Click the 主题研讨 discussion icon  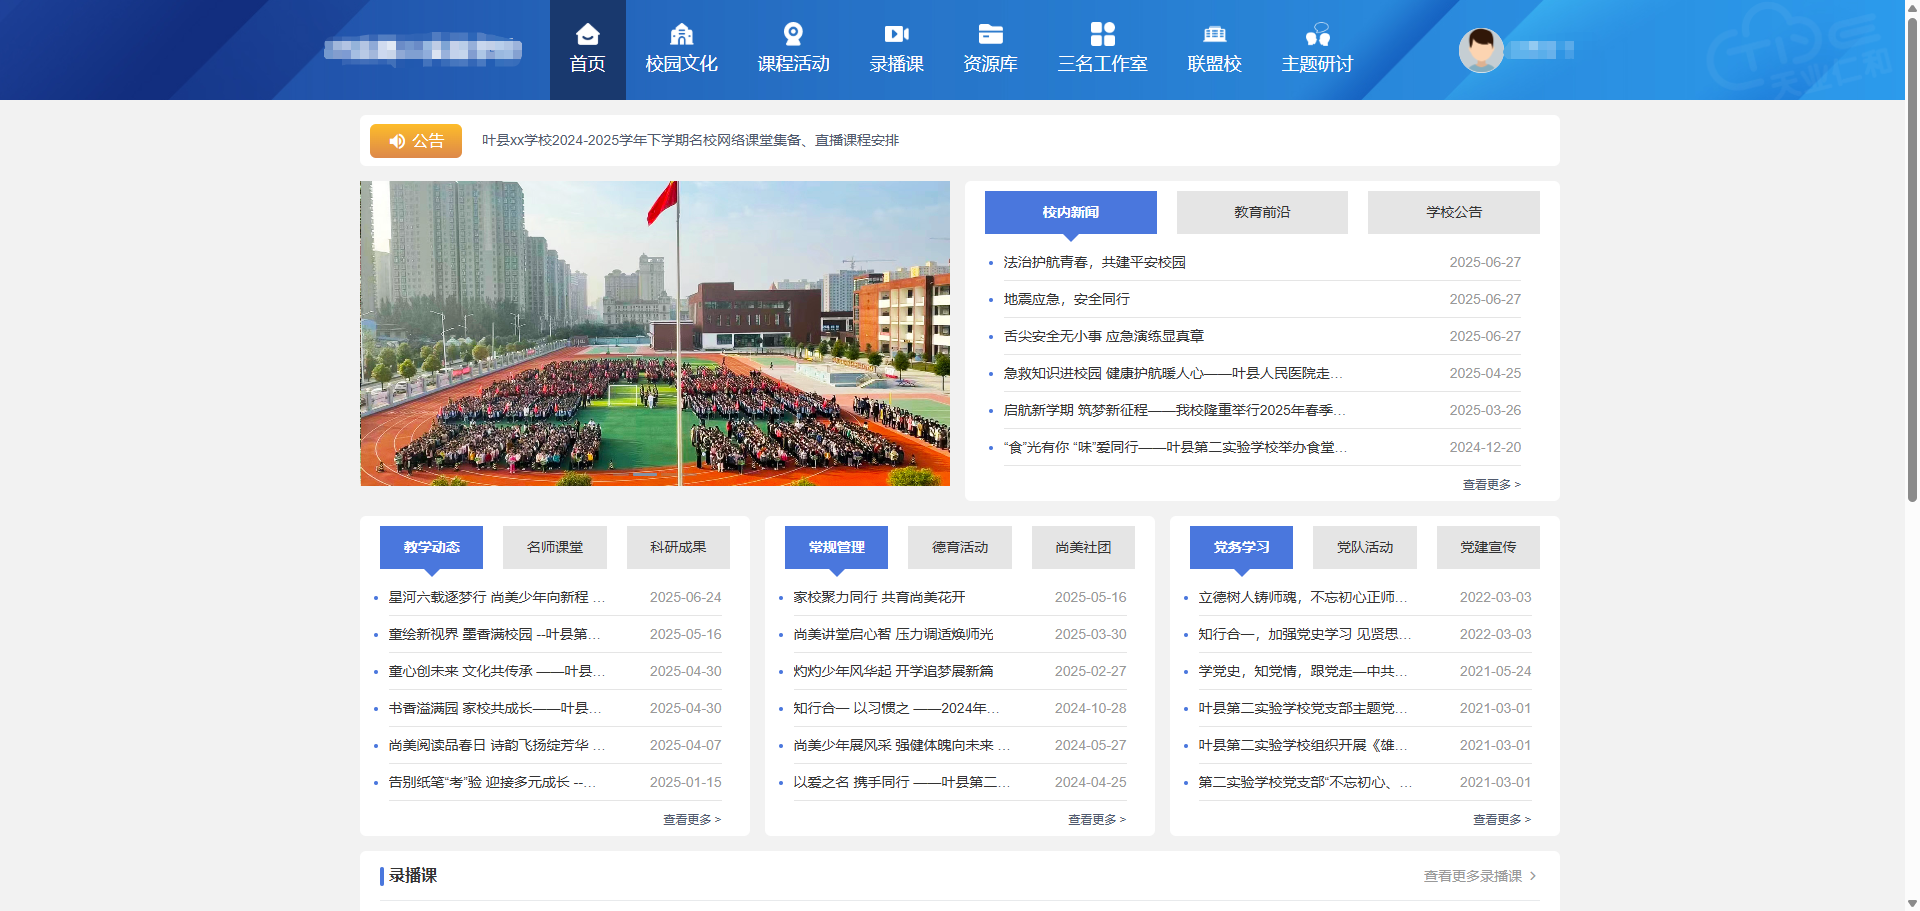click(x=1317, y=35)
